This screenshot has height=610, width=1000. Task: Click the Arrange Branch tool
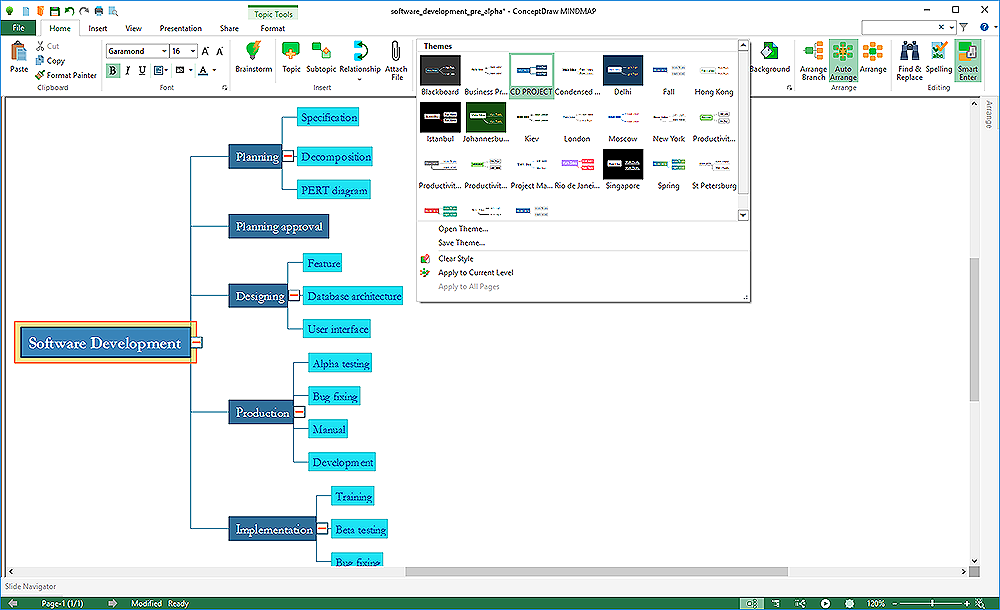[x=812, y=60]
